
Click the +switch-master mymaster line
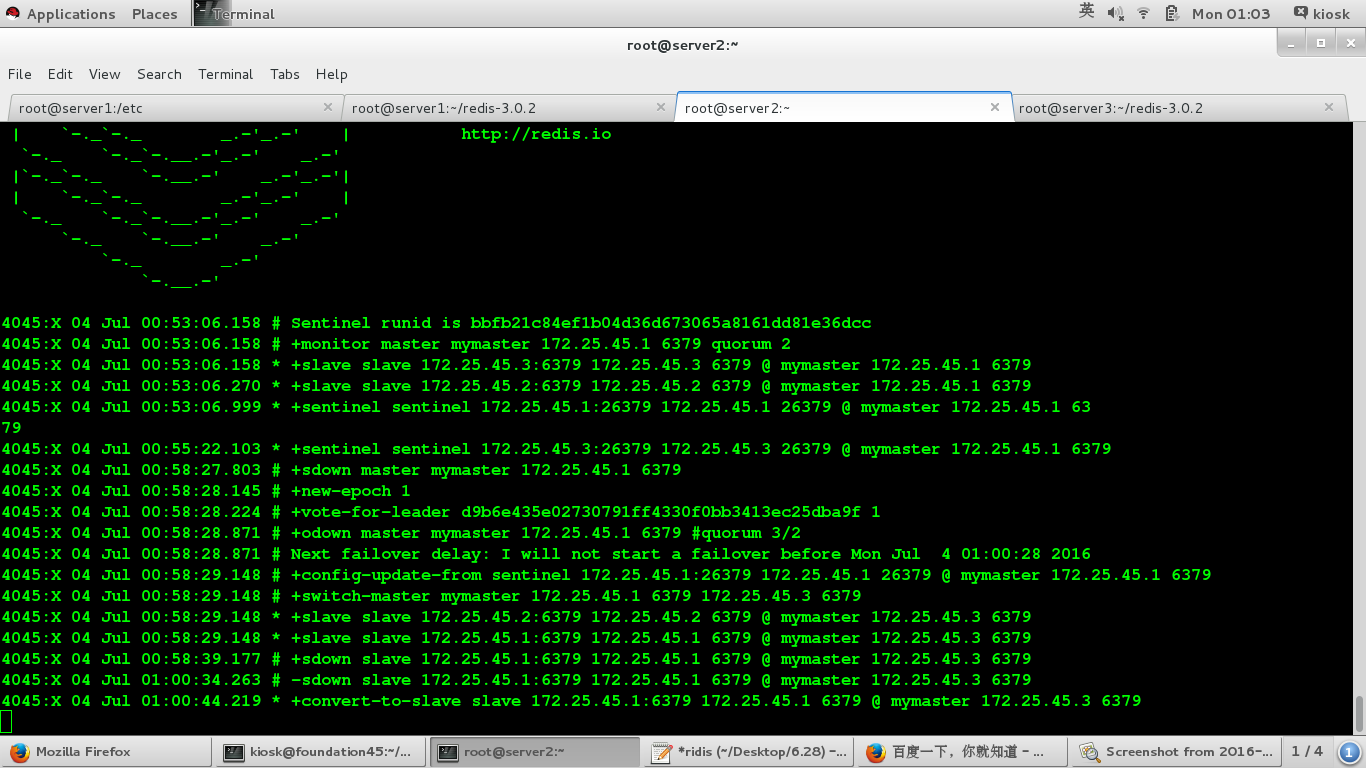pos(431,596)
